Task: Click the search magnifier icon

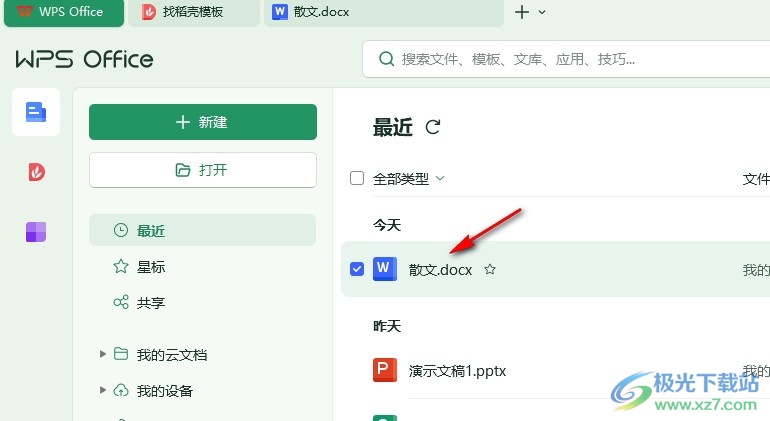Action: click(386, 59)
